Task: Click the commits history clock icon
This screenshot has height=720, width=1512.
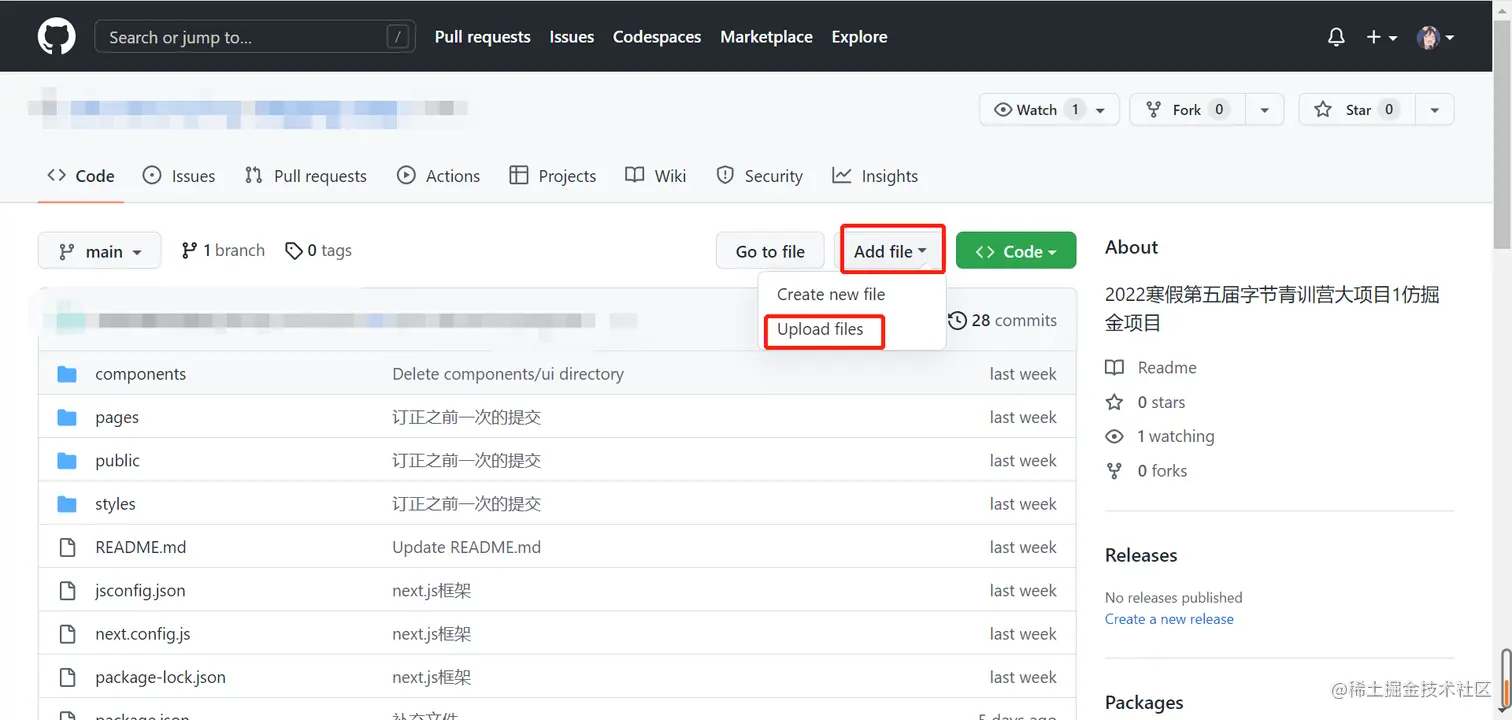Action: click(x=957, y=320)
